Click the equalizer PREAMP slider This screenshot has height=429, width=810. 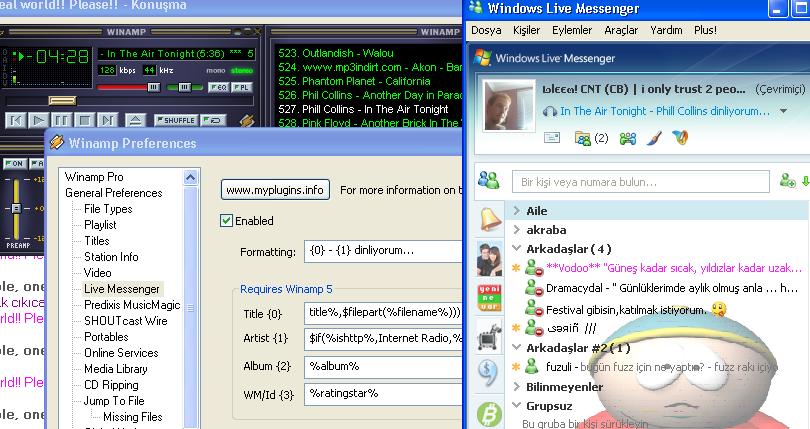[17, 208]
